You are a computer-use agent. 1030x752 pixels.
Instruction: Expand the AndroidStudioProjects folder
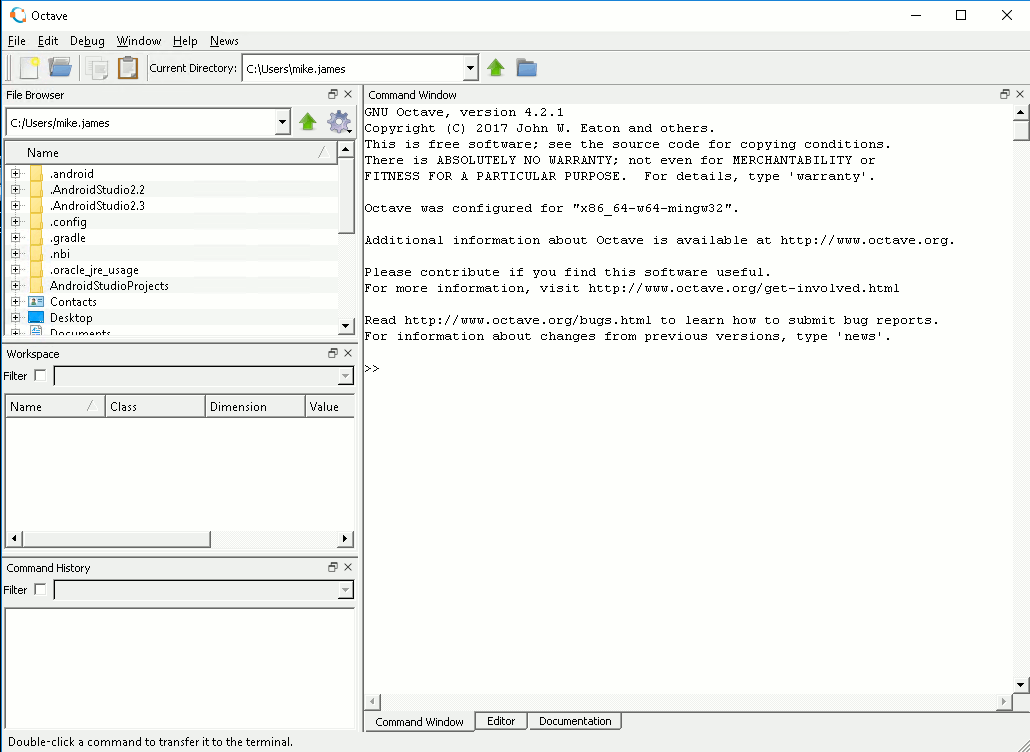(x=16, y=286)
